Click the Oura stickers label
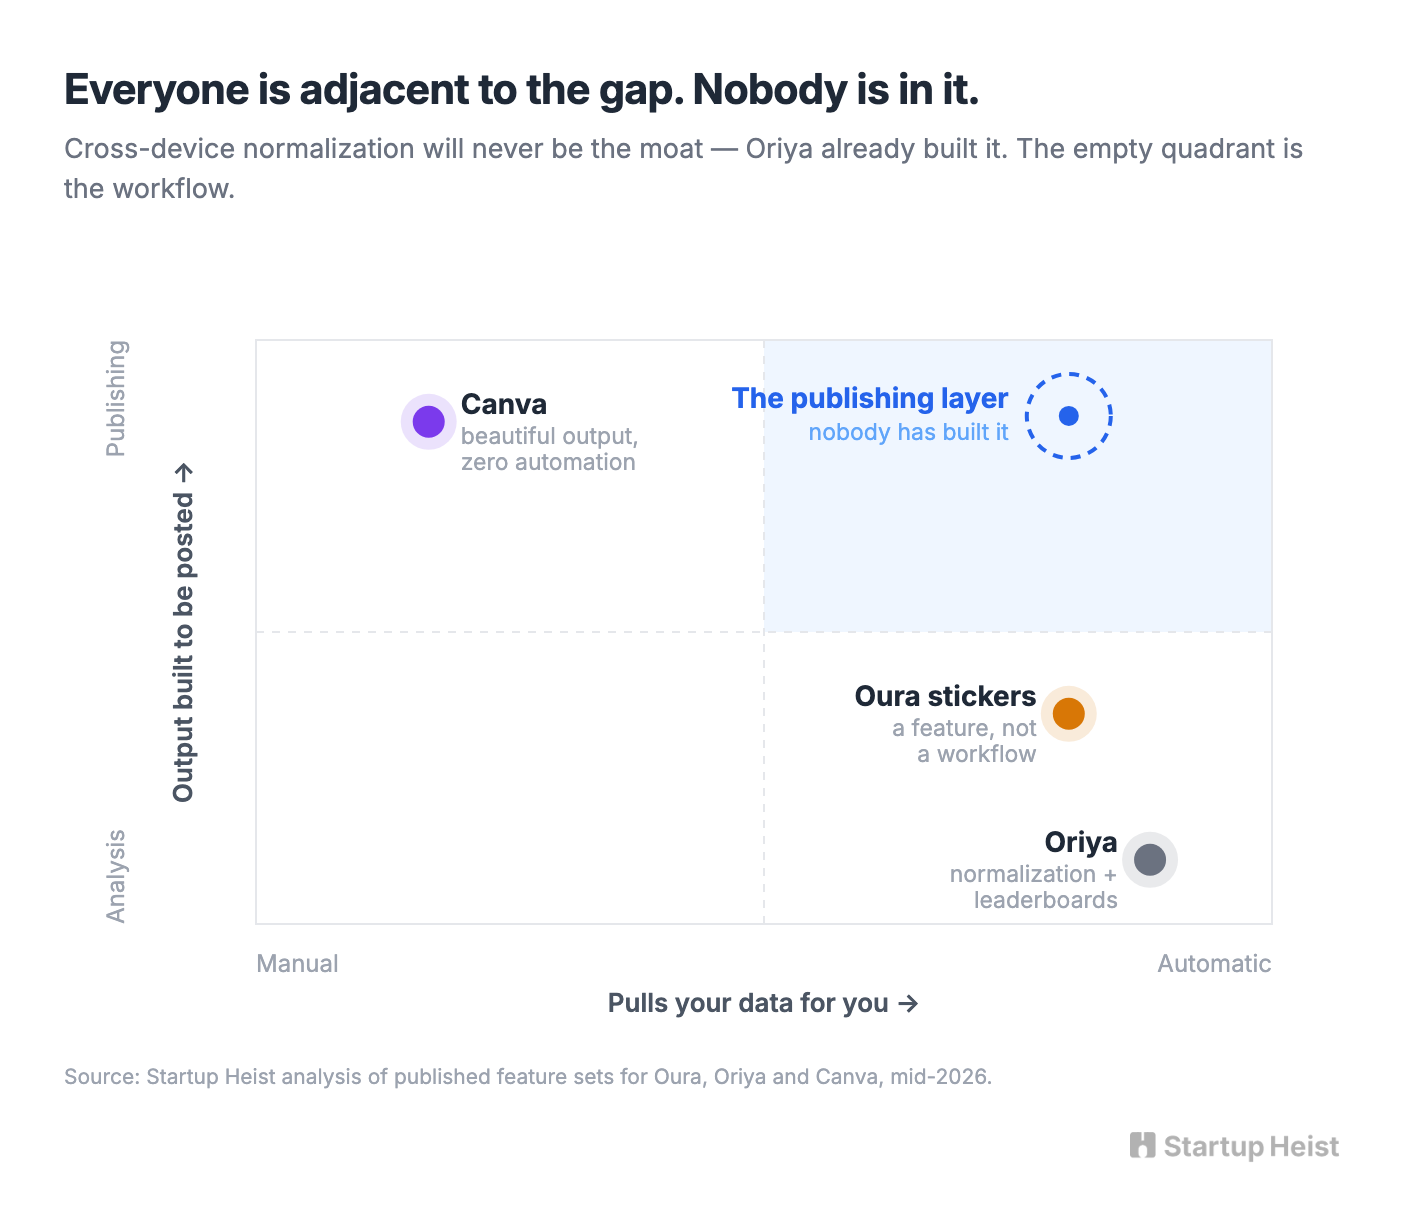 [x=945, y=696]
